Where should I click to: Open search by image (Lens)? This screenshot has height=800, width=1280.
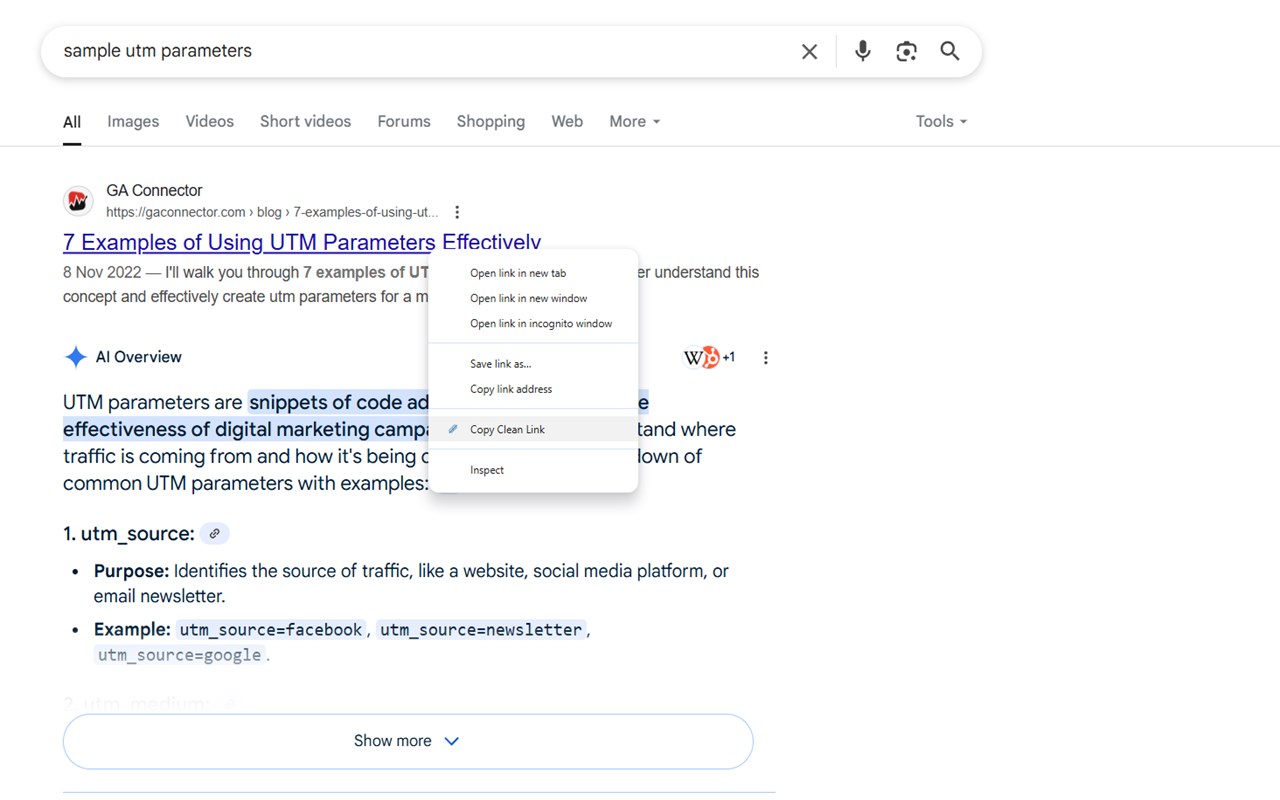point(906,52)
